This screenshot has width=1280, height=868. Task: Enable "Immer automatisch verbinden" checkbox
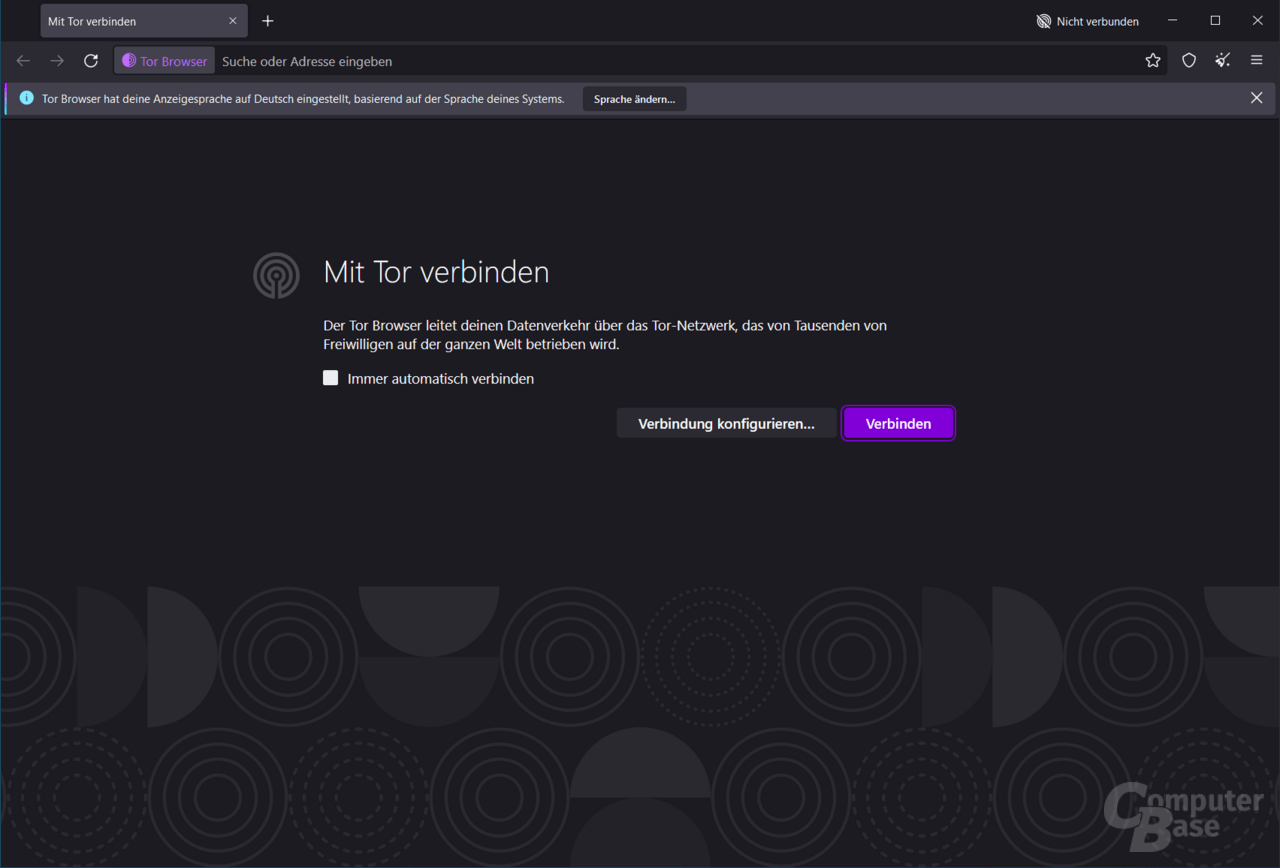331,378
